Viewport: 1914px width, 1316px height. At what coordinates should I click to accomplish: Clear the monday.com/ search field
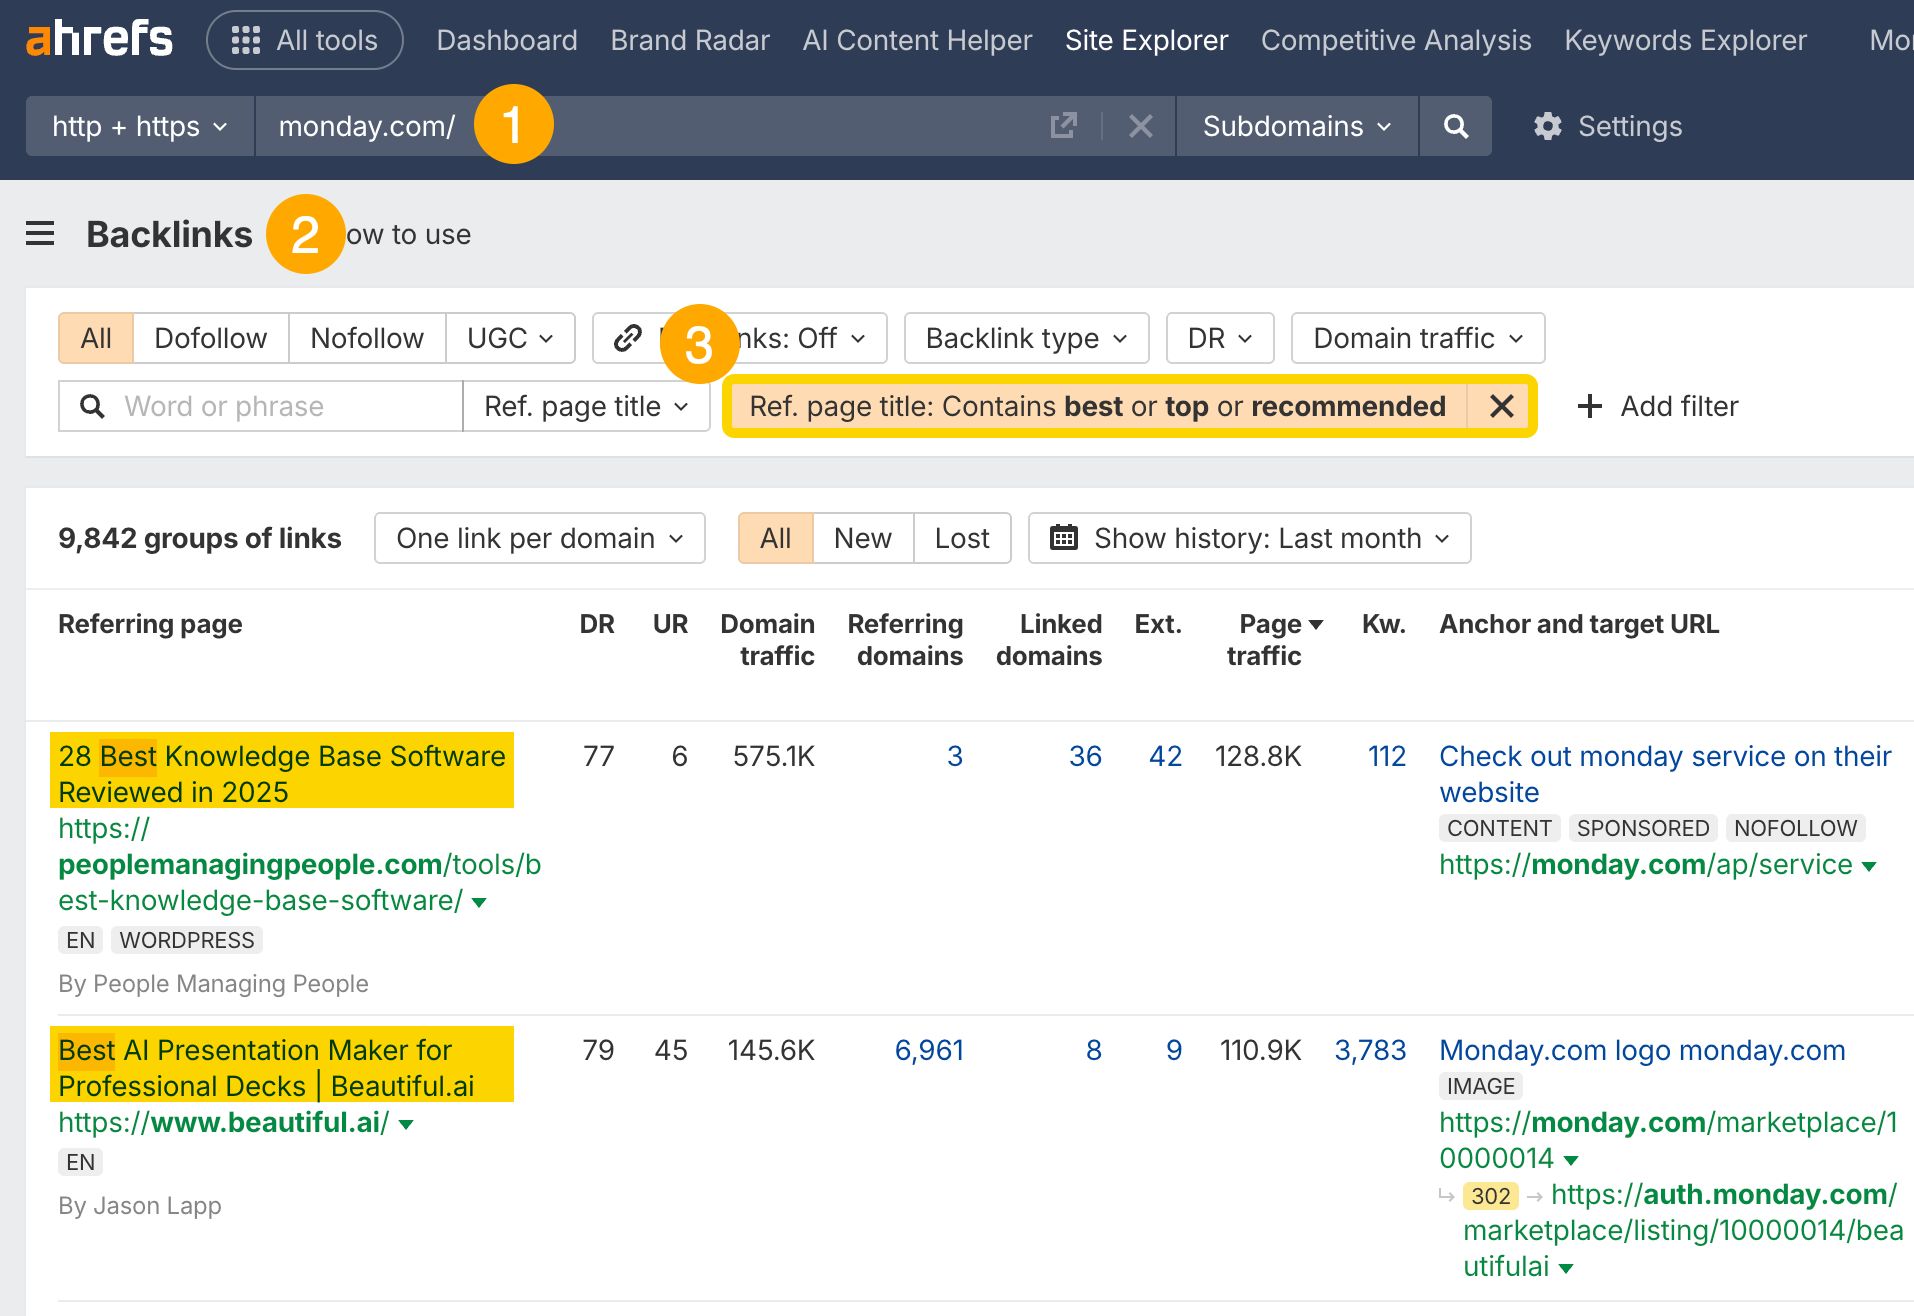pos(1140,126)
